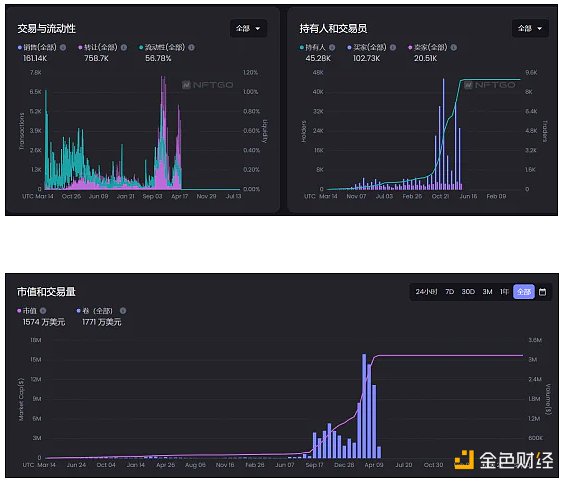The height and width of the screenshot is (481, 565).
Task: Click info icon next to 买家(全部)
Action: 393,47
